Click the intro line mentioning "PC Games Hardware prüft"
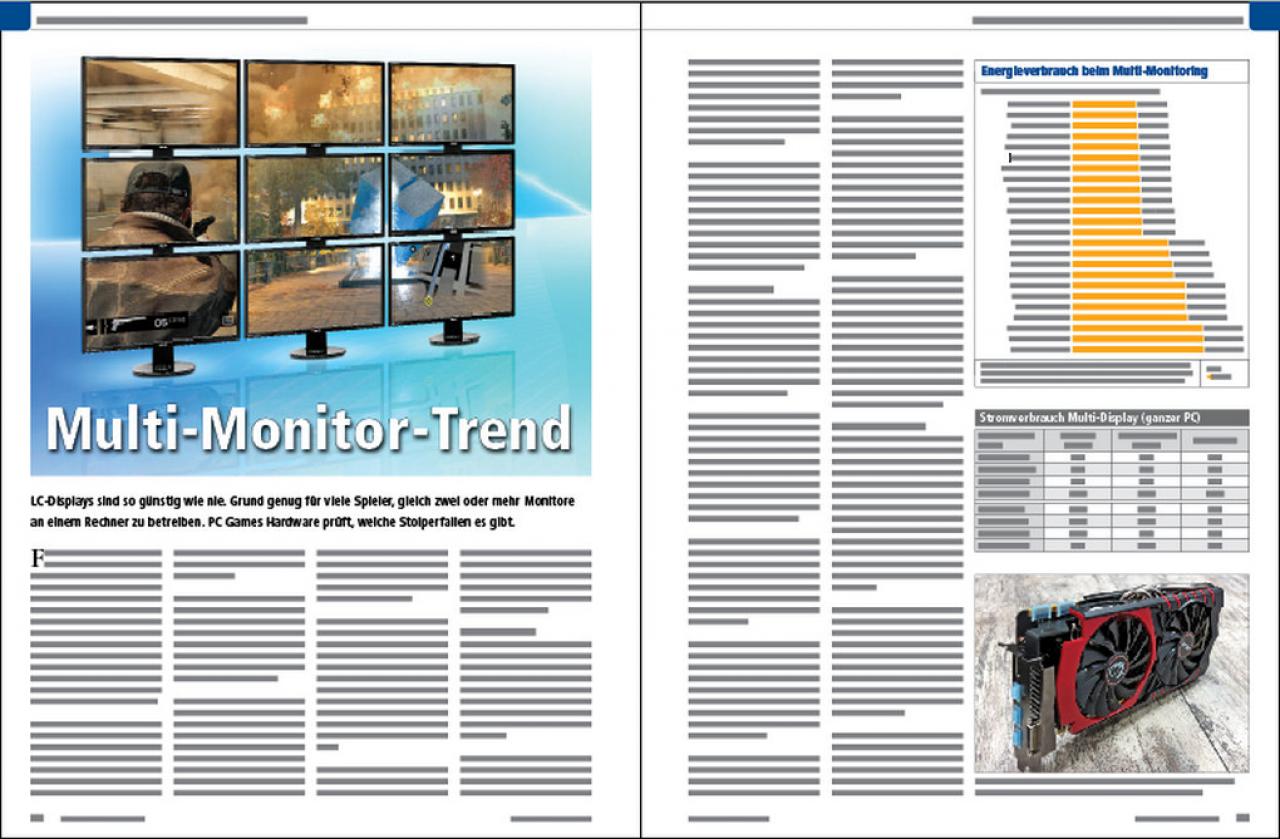The image size is (1280, 839). (x=271, y=524)
